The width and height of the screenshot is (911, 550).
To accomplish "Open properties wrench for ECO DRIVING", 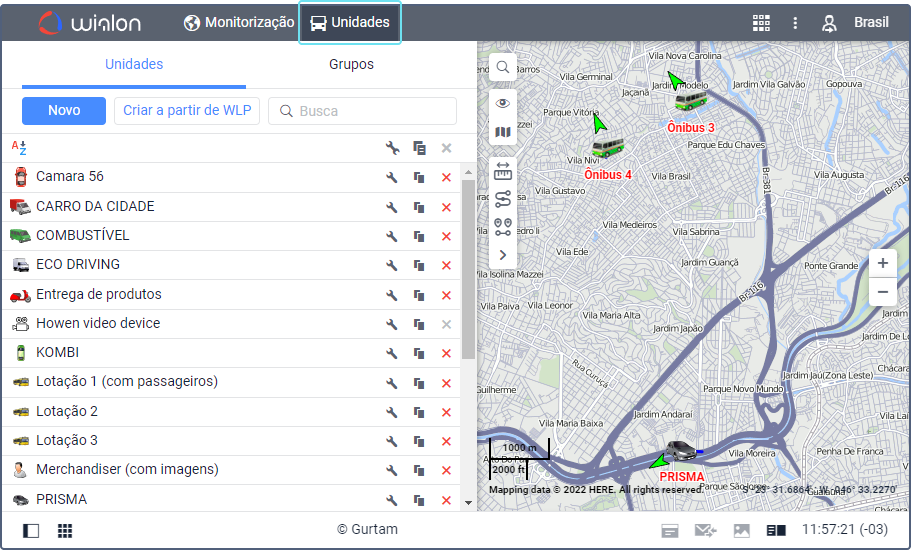I will (x=392, y=265).
